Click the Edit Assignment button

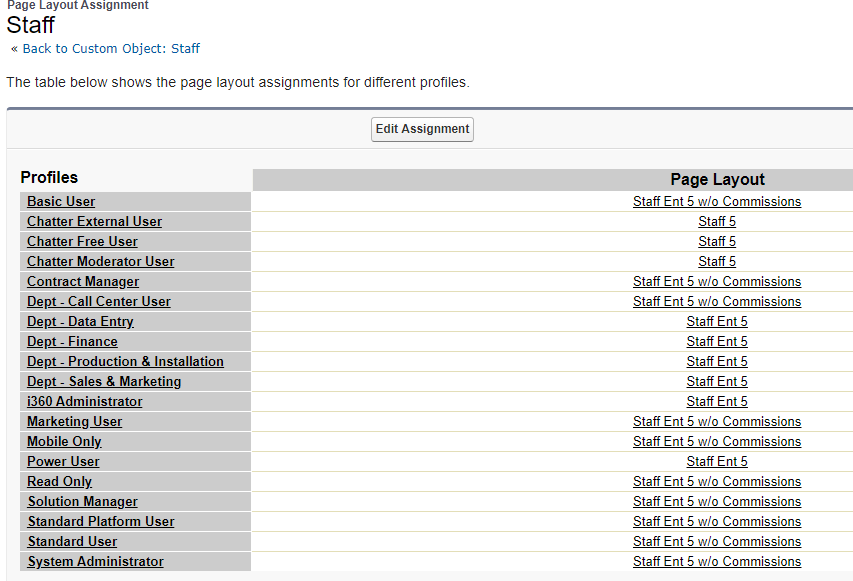click(422, 129)
